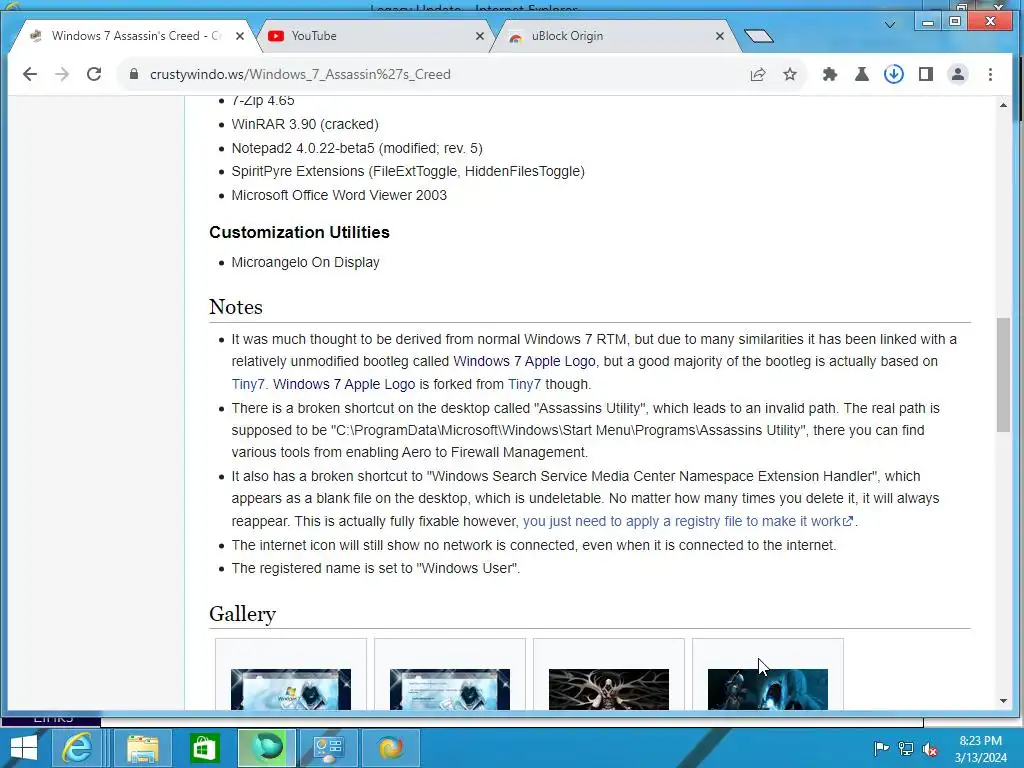
Task: Open the network tray icon
Action: tap(906, 748)
